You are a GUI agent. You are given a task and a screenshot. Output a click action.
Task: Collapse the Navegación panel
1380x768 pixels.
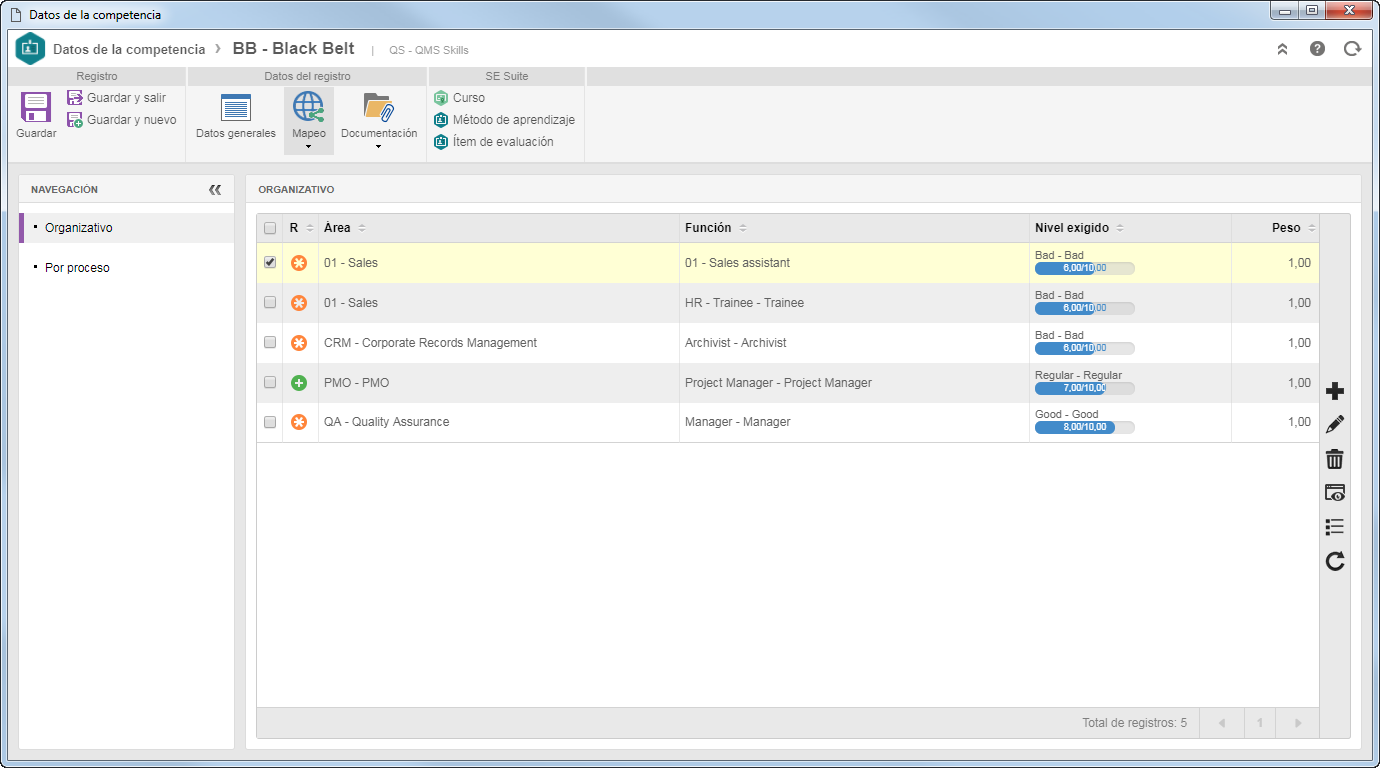pyautogui.click(x=215, y=189)
